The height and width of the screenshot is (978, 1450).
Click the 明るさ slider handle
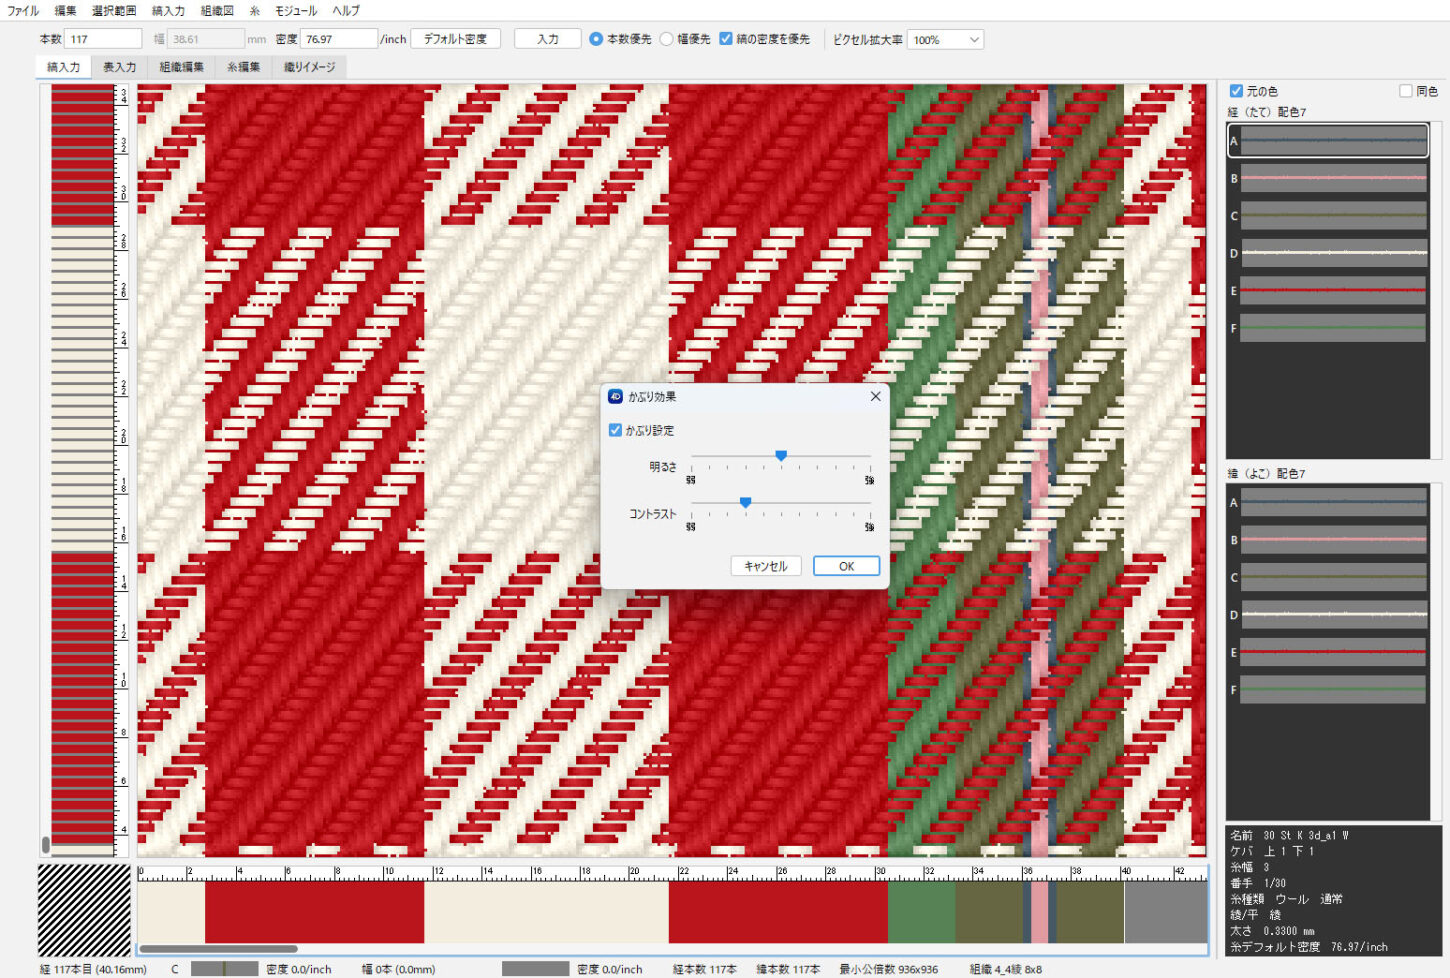tap(781, 456)
